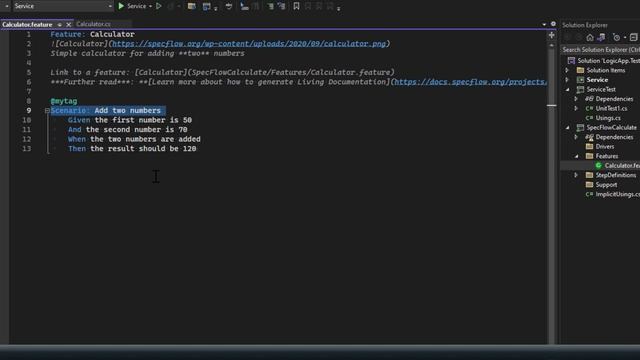Viewport: 640px width, 360px height.
Task: Click the editor settings gear above the scrollbar
Action: point(553,24)
